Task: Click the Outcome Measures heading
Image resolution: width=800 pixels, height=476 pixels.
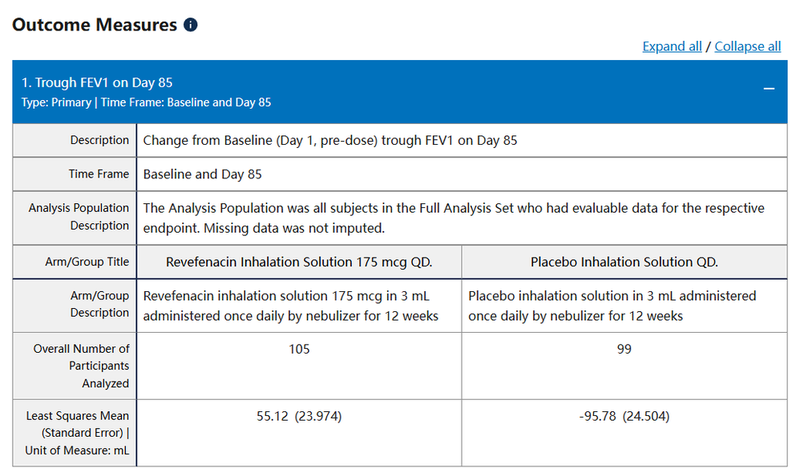Action: point(95,24)
